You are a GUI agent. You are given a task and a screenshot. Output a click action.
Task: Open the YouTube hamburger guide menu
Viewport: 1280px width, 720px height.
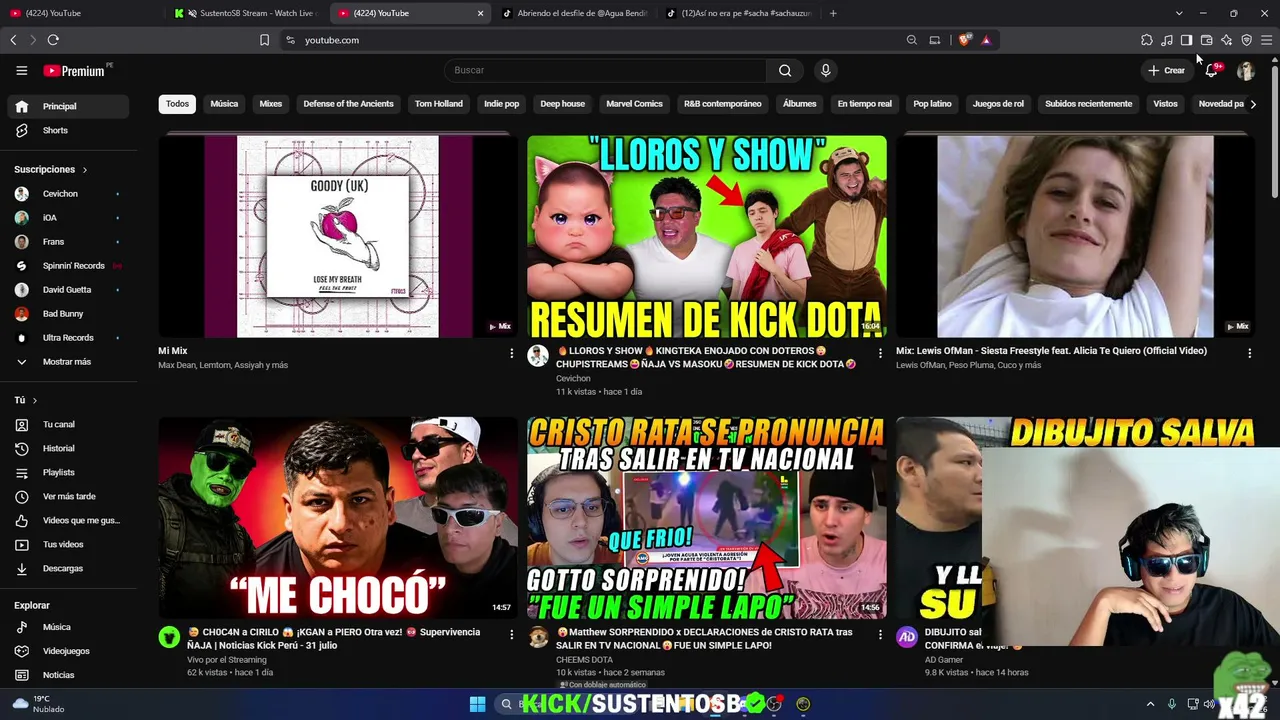(21, 70)
